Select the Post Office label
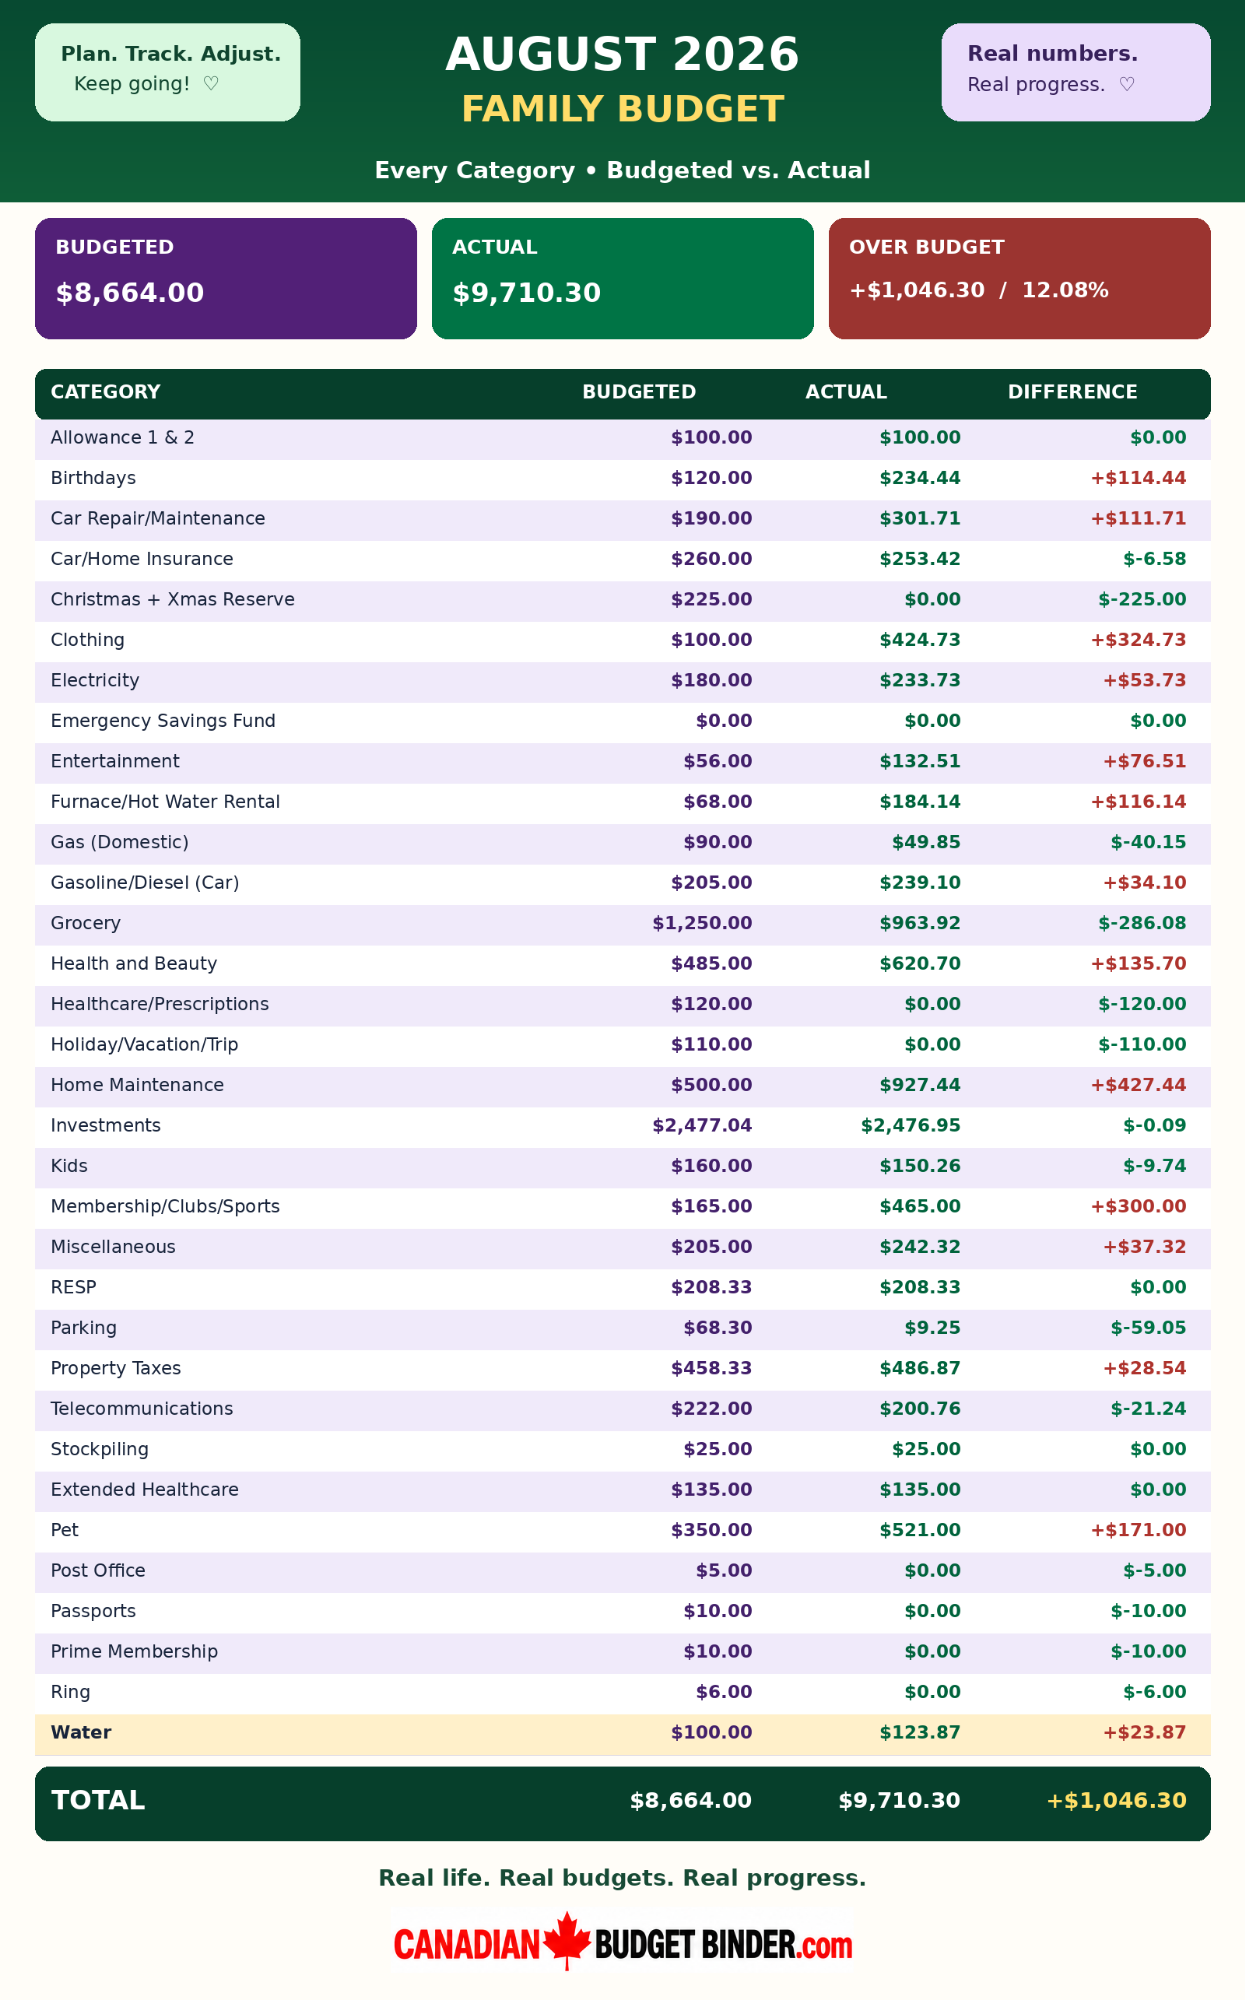The width and height of the screenshot is (1245, 2000). [98, 1571]
